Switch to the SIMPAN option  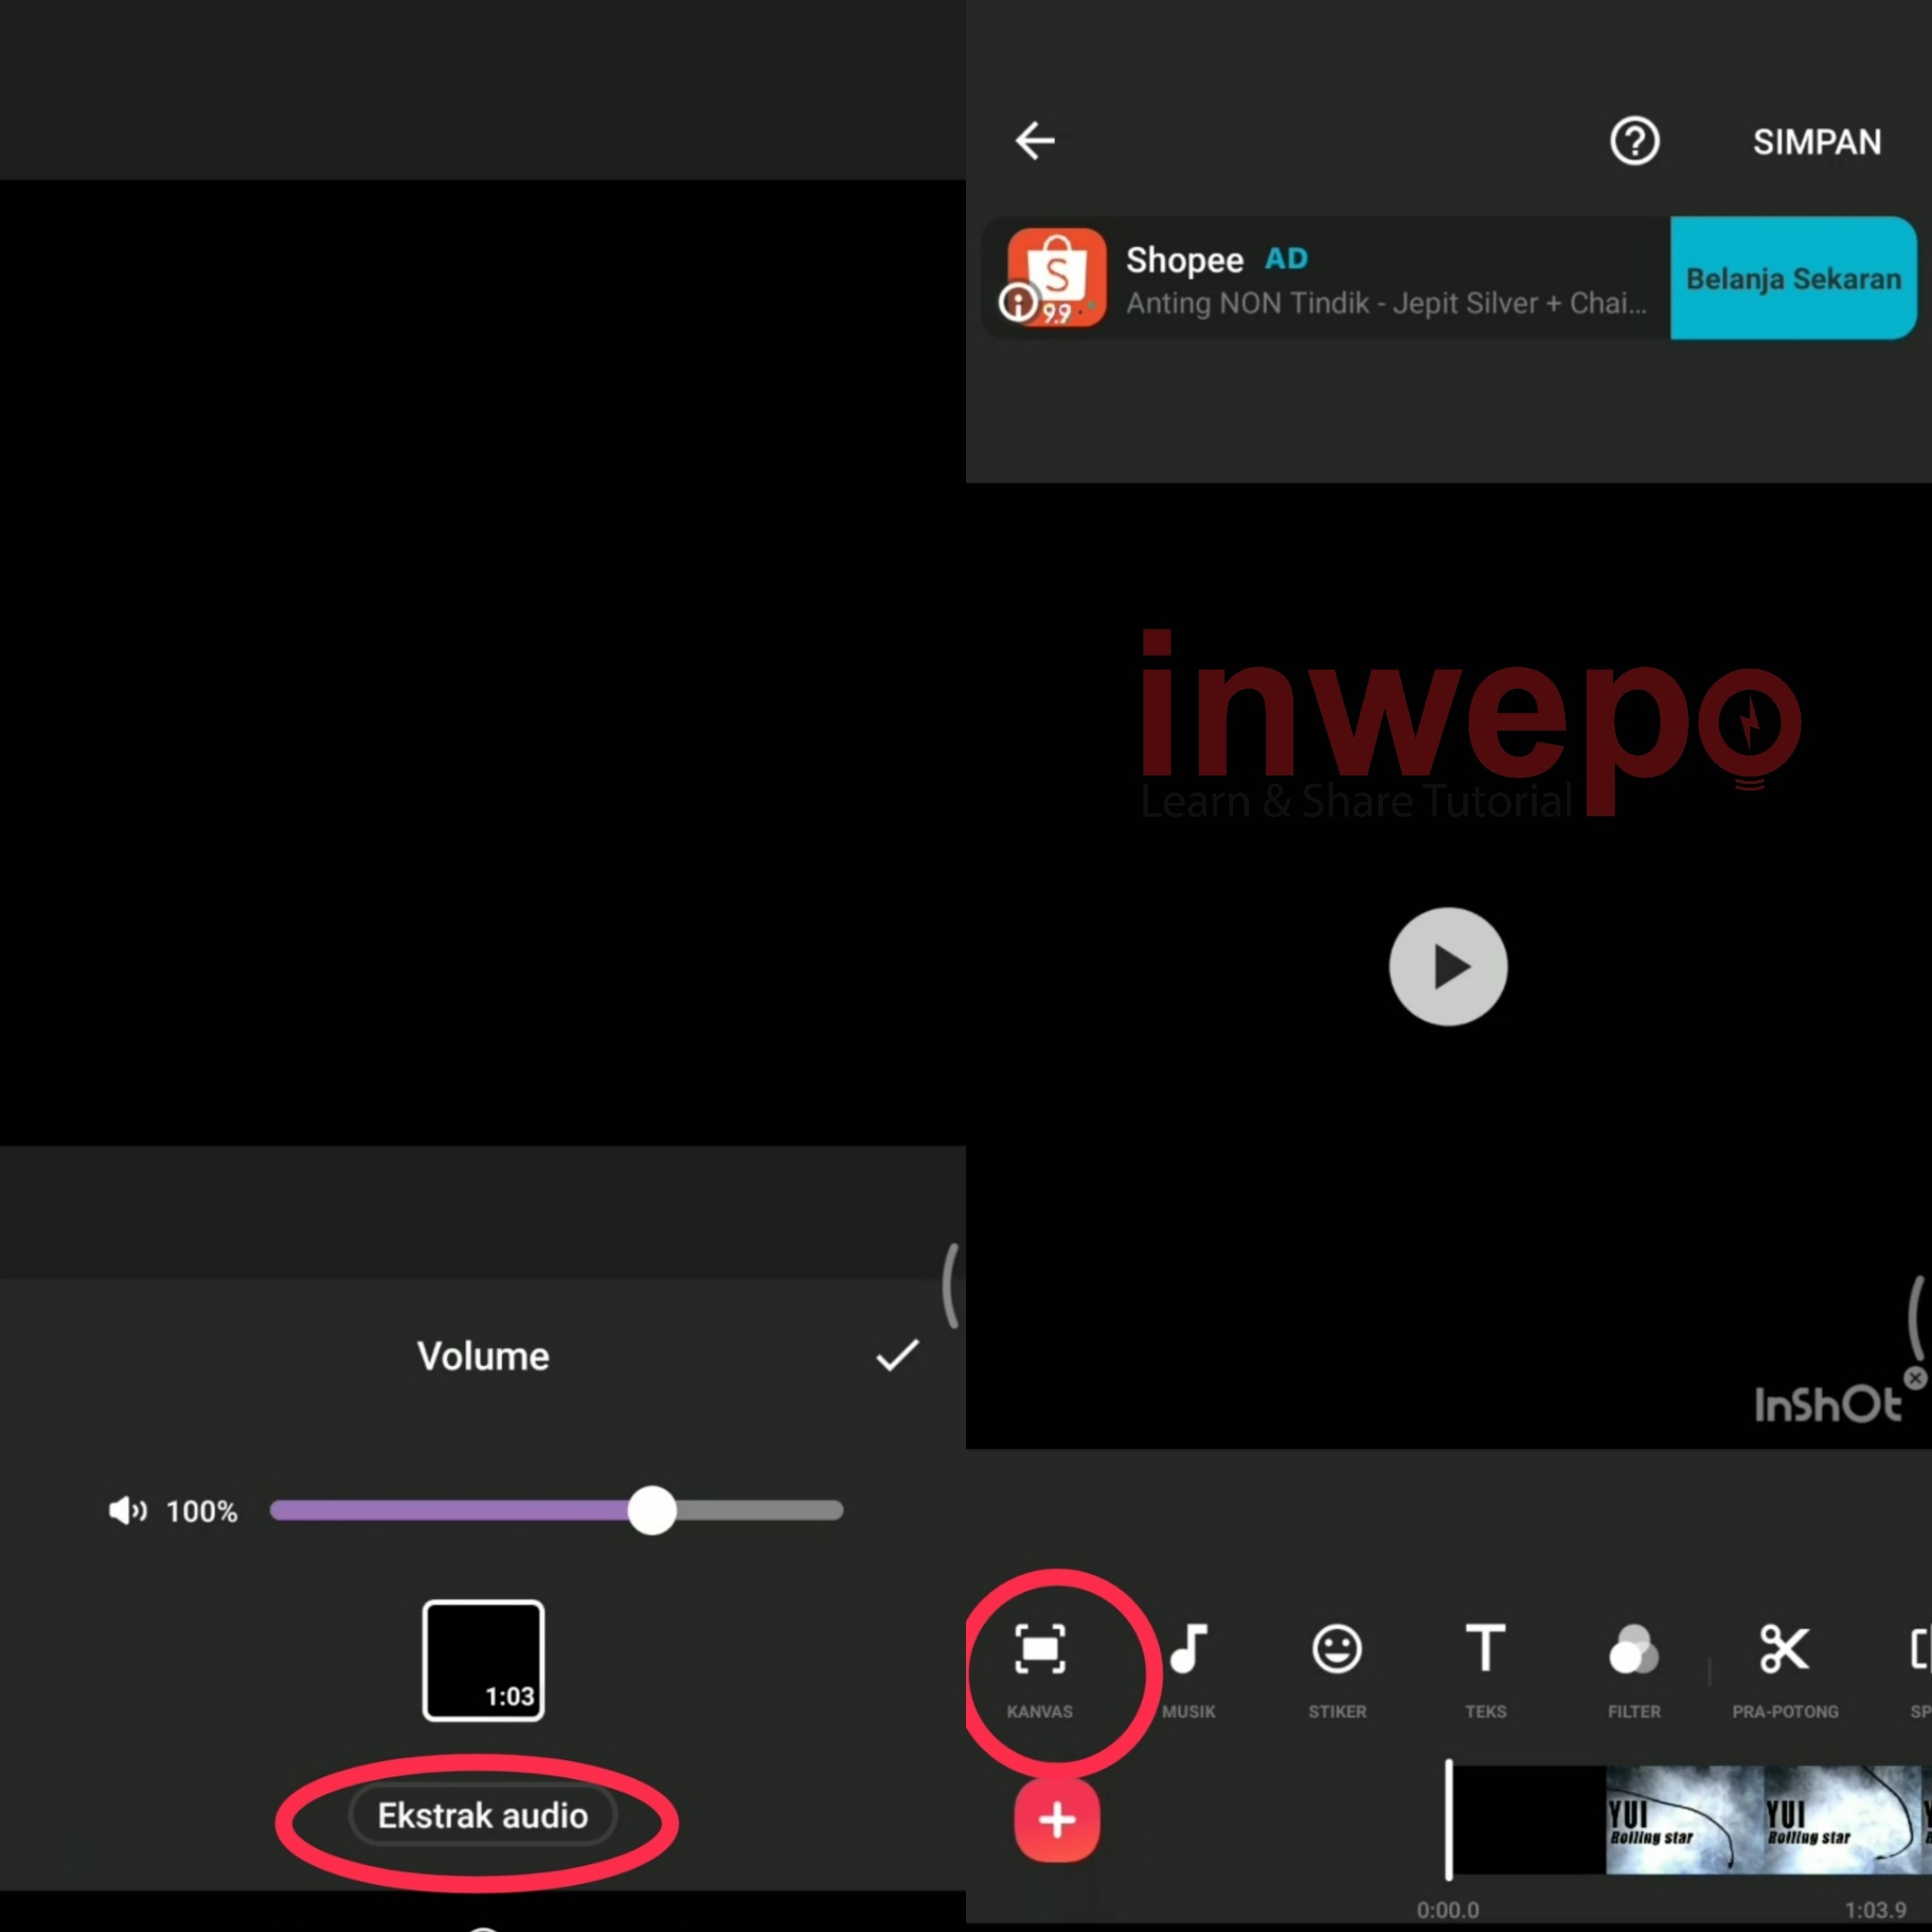(1816, 141)
